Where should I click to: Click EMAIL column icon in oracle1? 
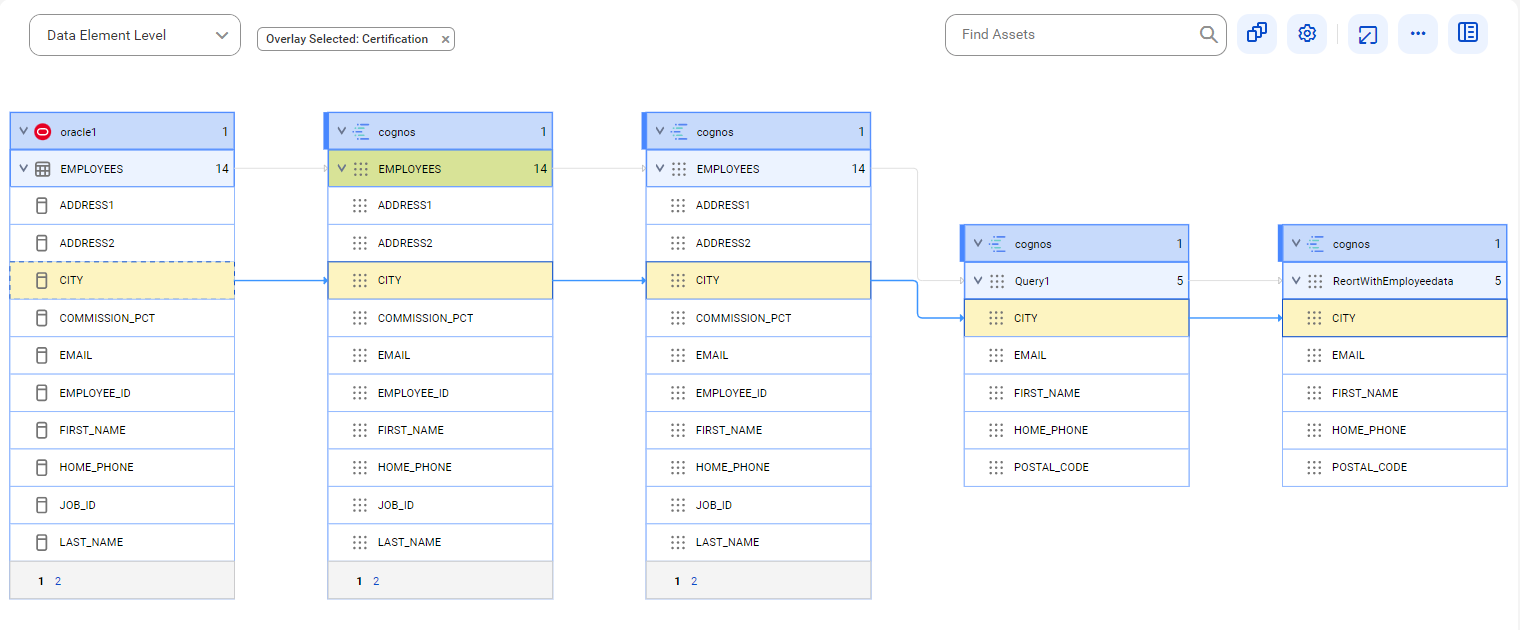[x=41, y=355]
